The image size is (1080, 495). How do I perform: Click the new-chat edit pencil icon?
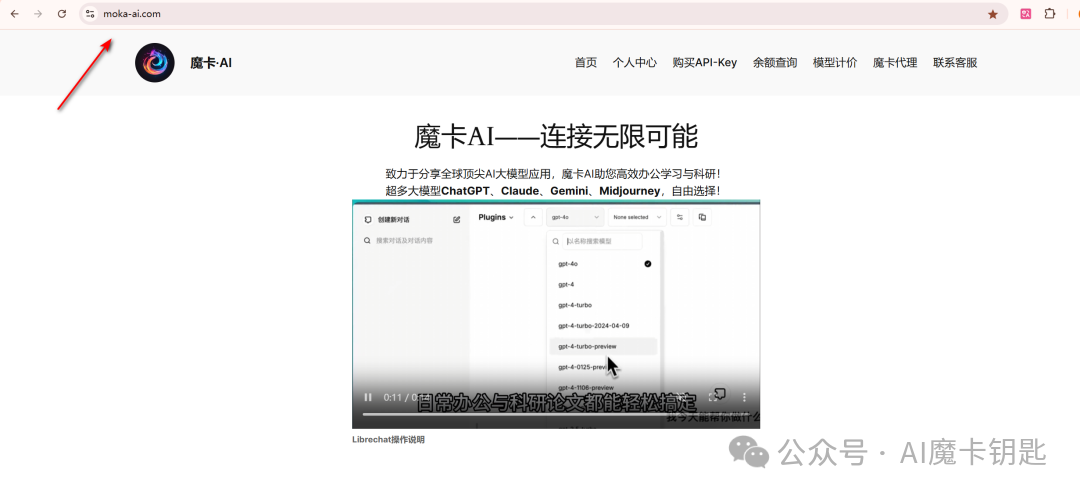click(x=457, y=220)
